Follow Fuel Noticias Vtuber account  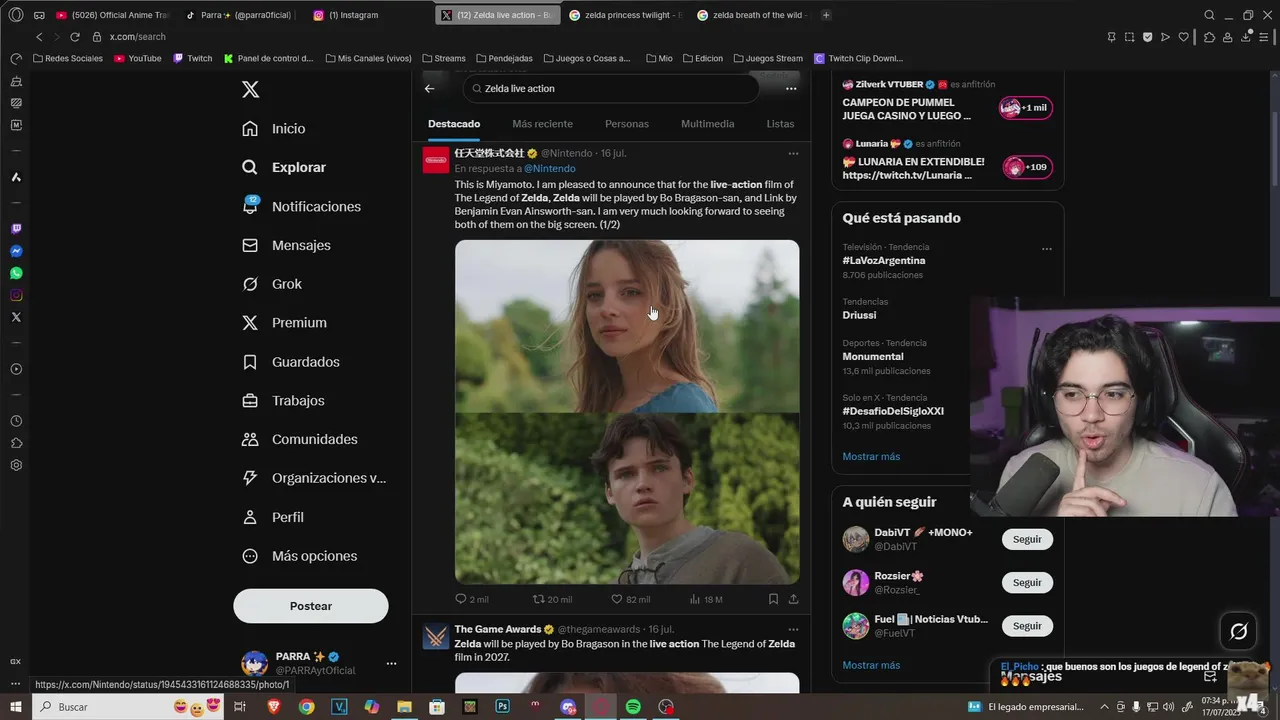[x=1027, y=626]
